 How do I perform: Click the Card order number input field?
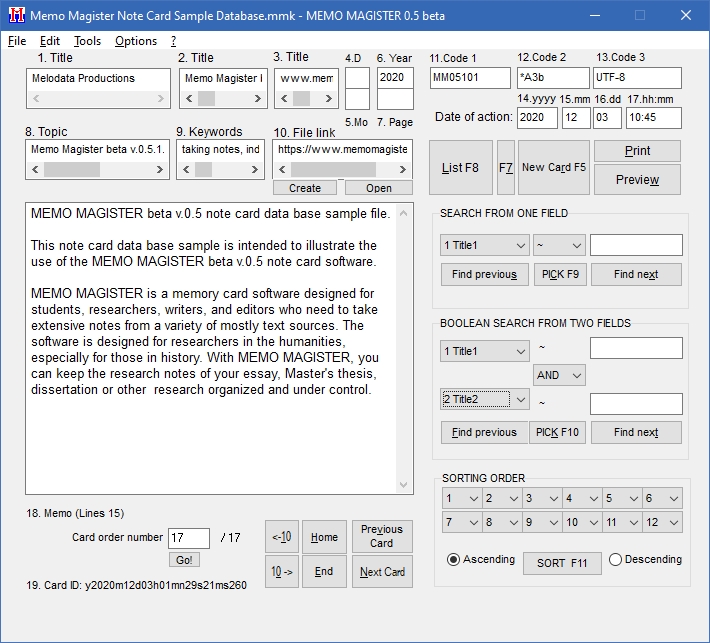189,538
